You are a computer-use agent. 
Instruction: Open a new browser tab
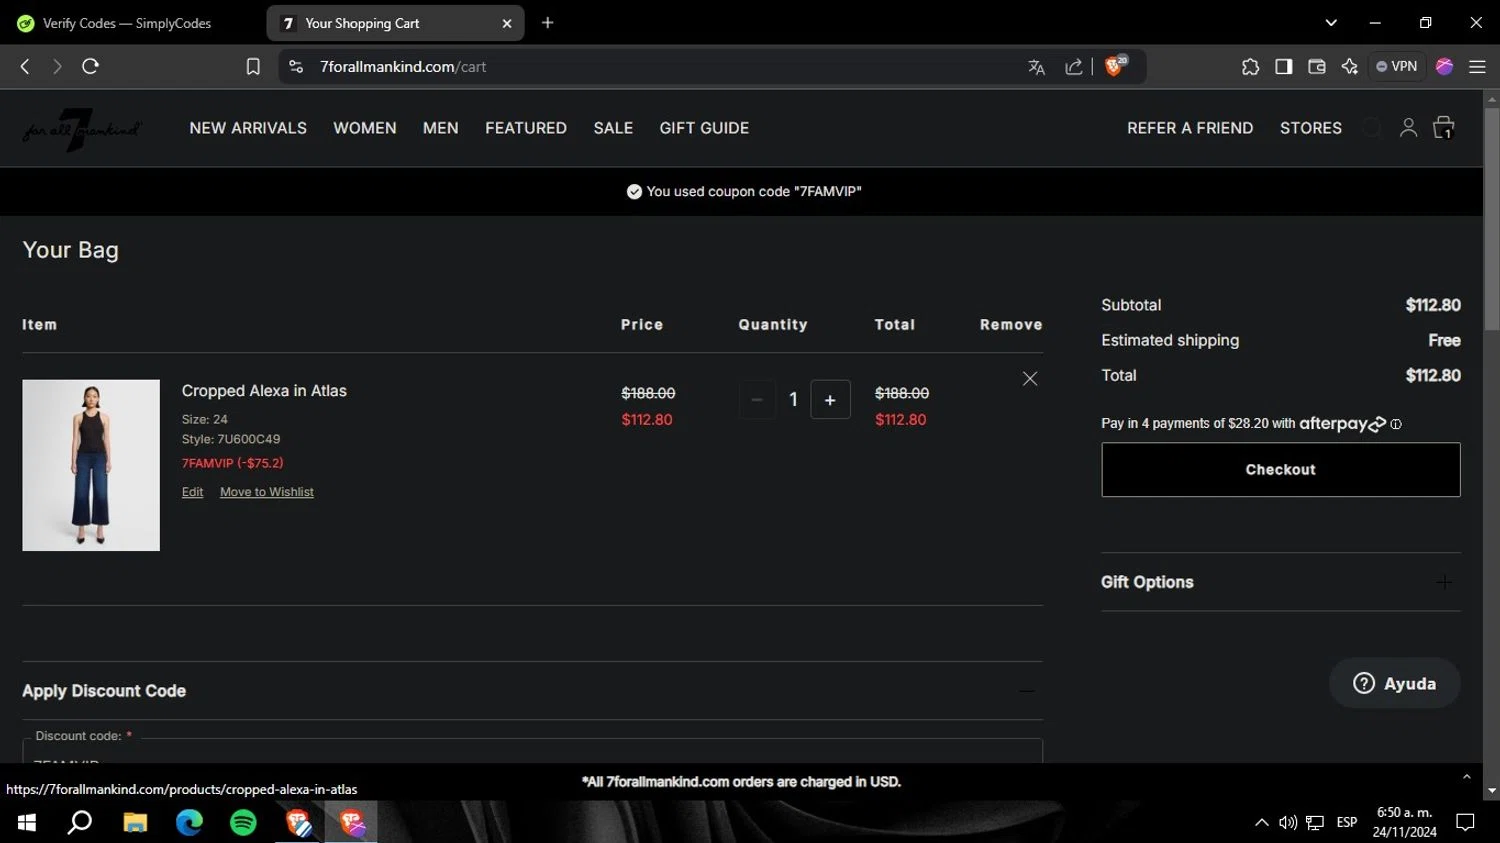547,23
